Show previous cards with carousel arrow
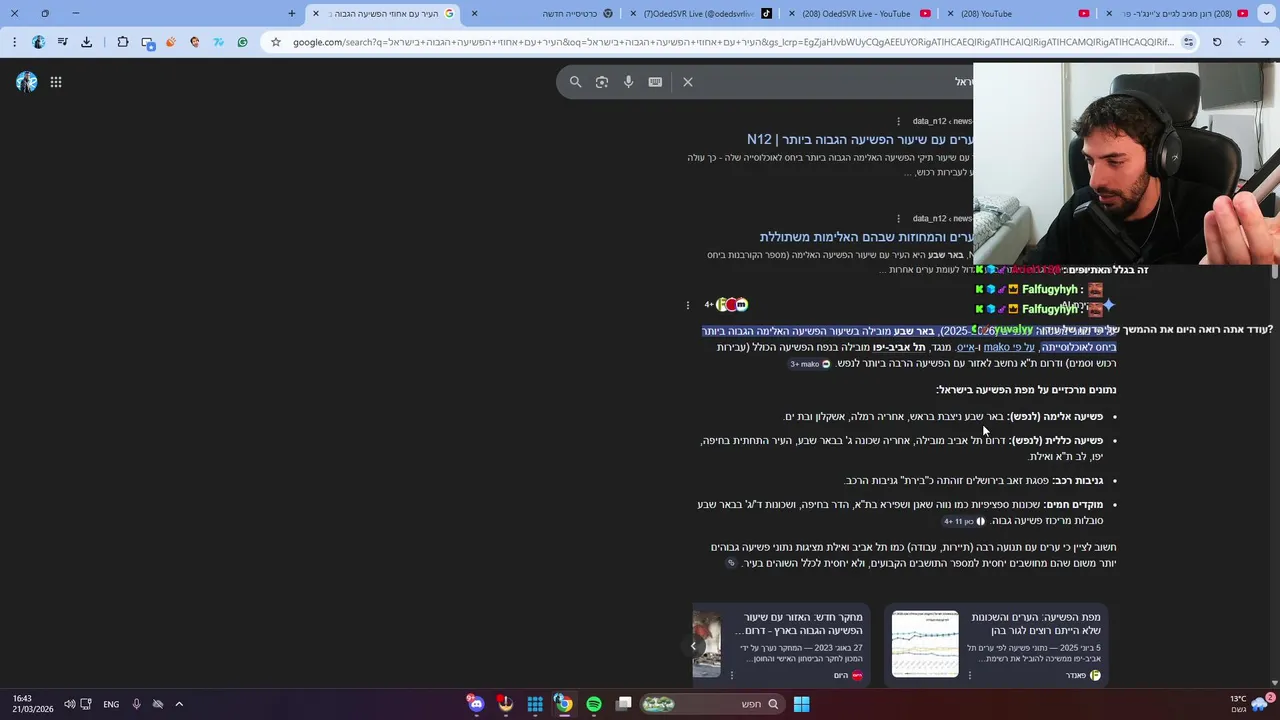Screen dimensions: 1280x720 (693, 646)
